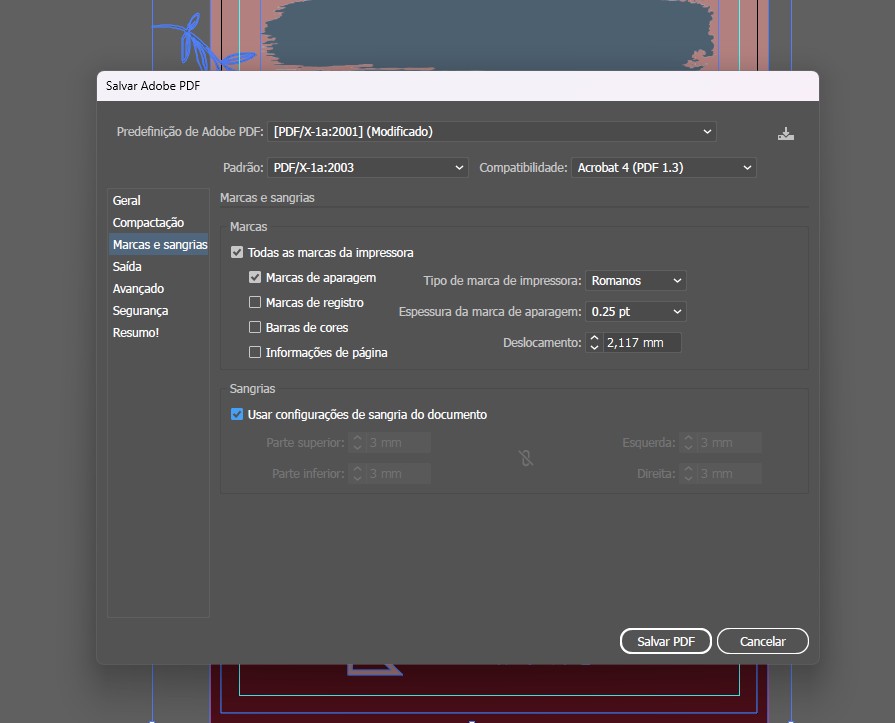Image resolution: width=895 pixels, height=723 pixels.
Task: Click Direita bleed field
Action: click(x=729, y=474)
